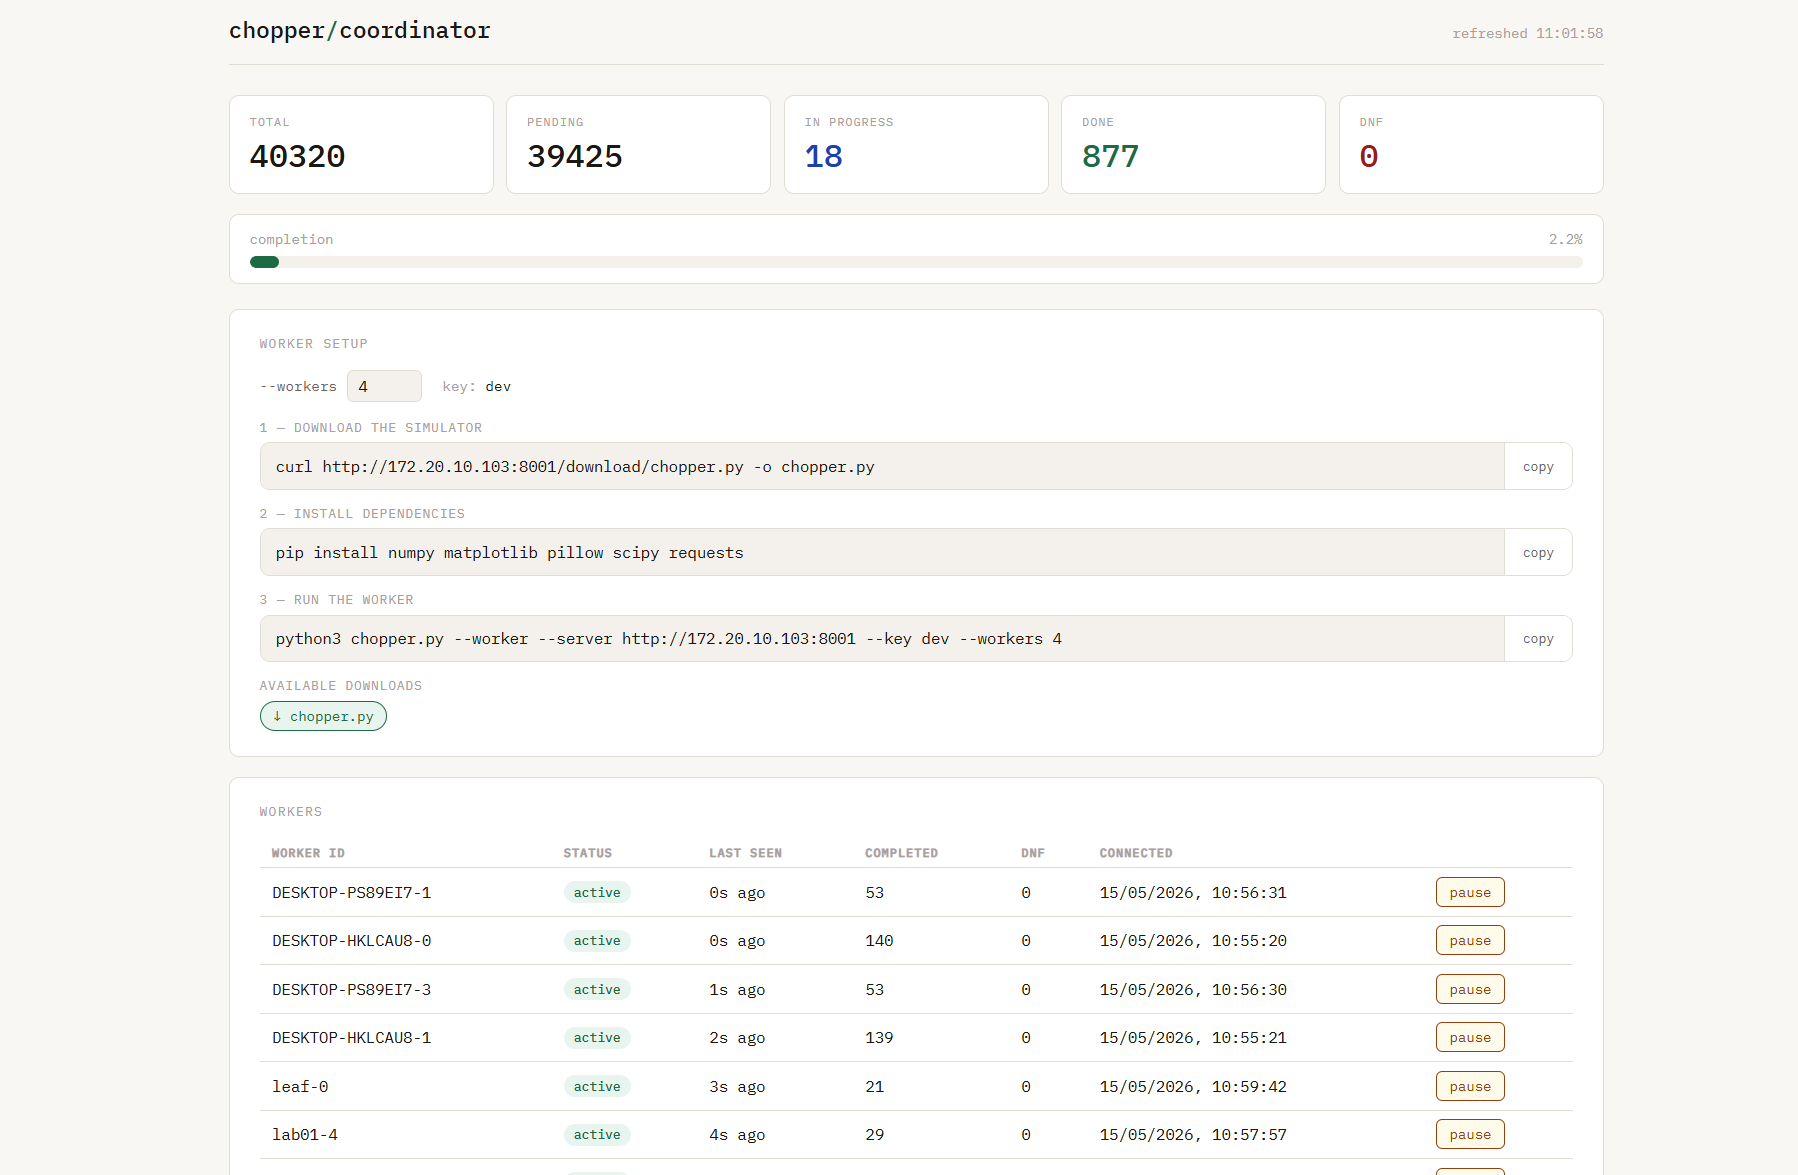Copy the curl download command
Viewport: 1798px width, 1175px height.
click(1538, 467)
